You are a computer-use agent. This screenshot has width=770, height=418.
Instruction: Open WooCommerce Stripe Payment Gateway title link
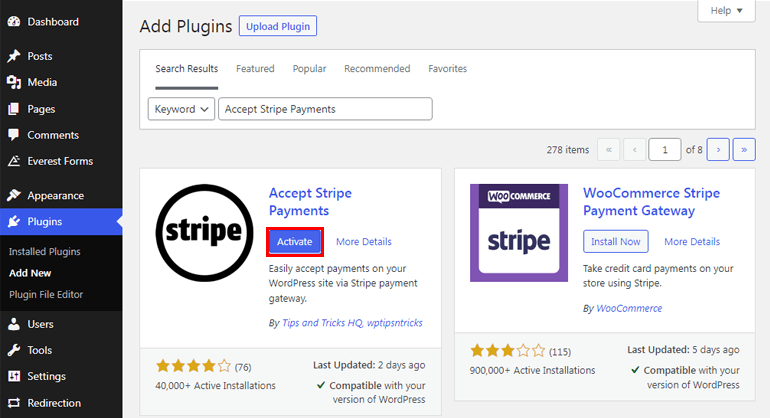point(651,202)
